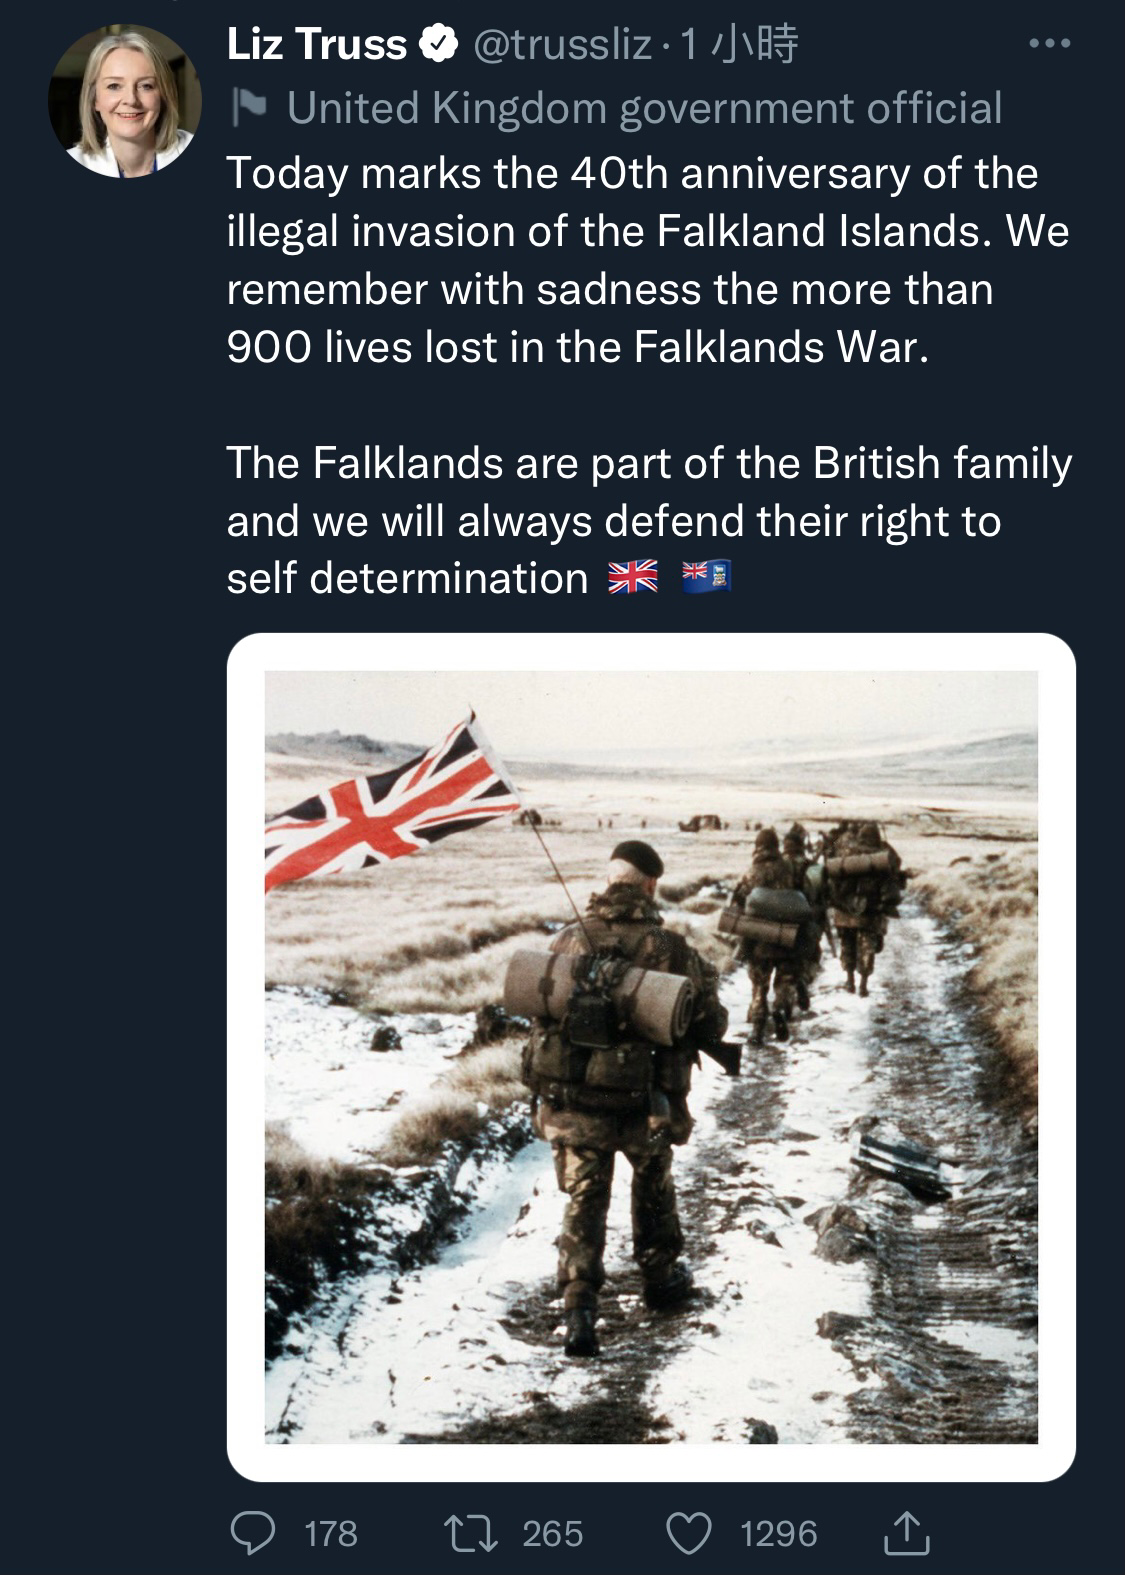
Task: Click the line 'The Falklands are part of the British family'
Action: 649,463
